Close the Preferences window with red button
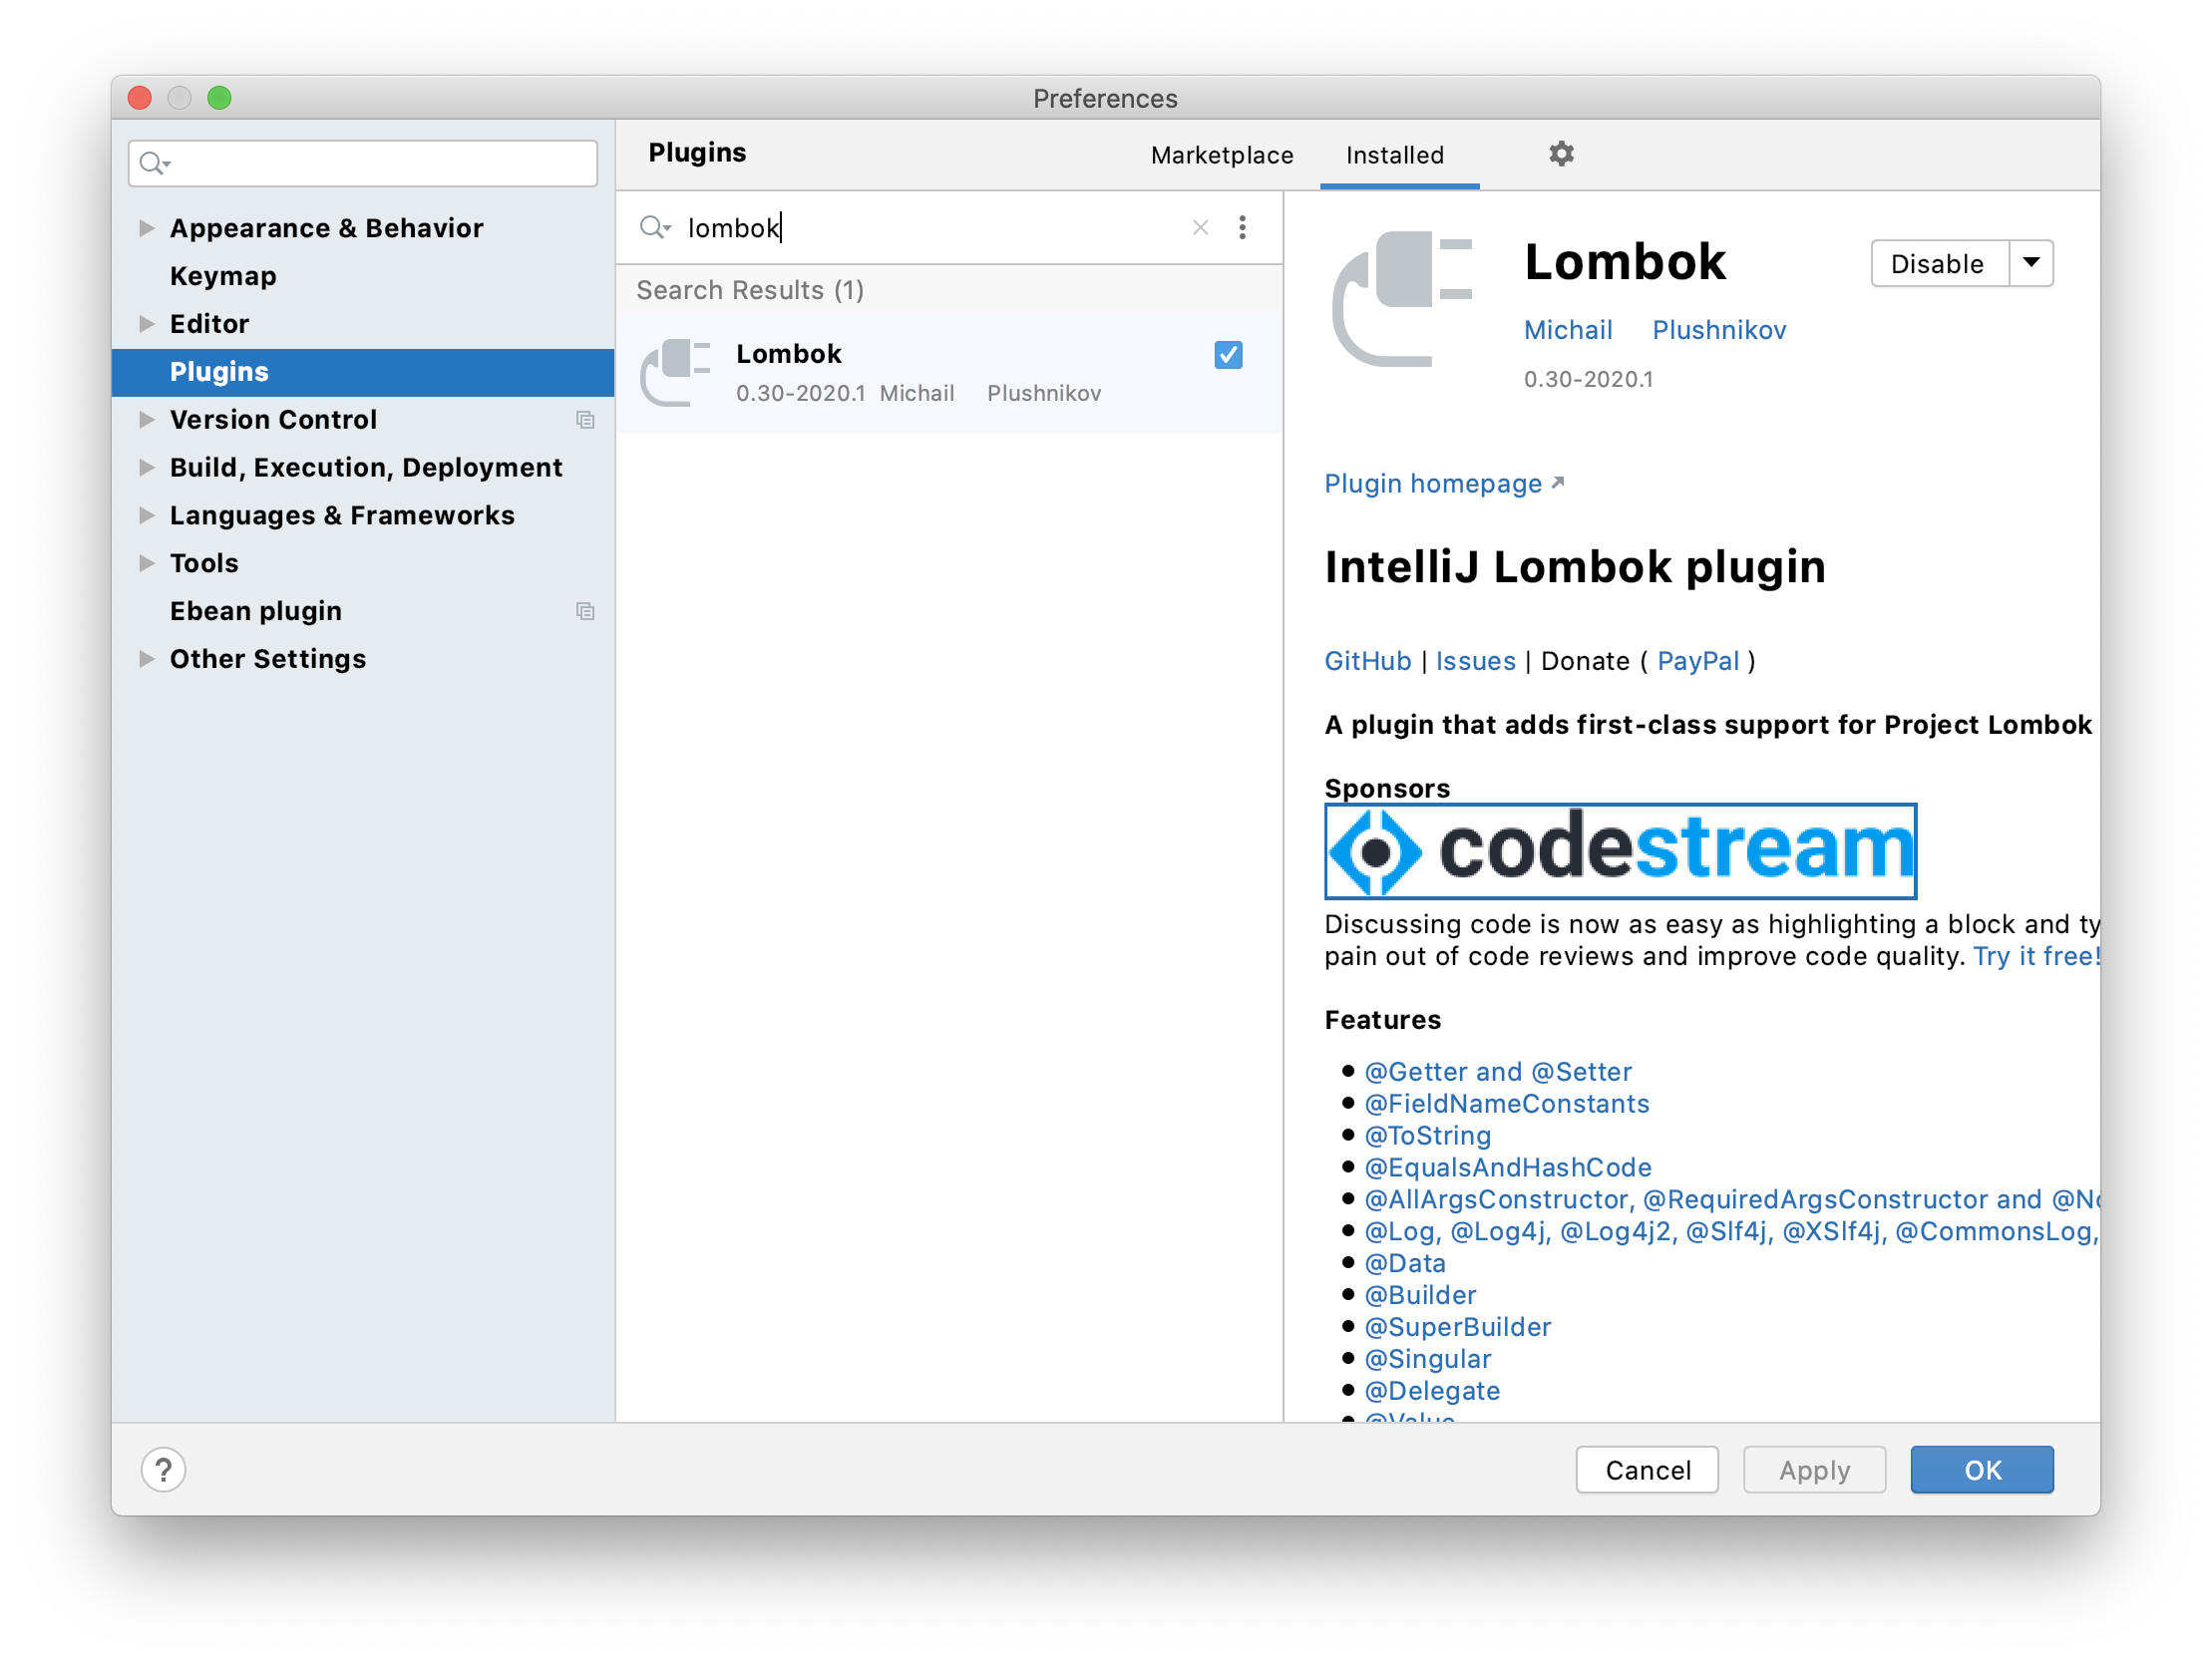The image size is (2212, 1663). point(140,97)
